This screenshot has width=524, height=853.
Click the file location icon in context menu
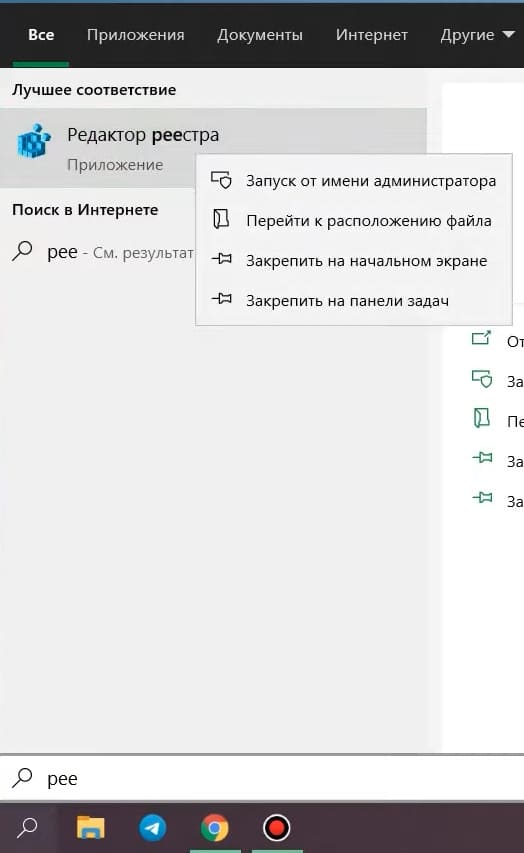pos(221,220)
